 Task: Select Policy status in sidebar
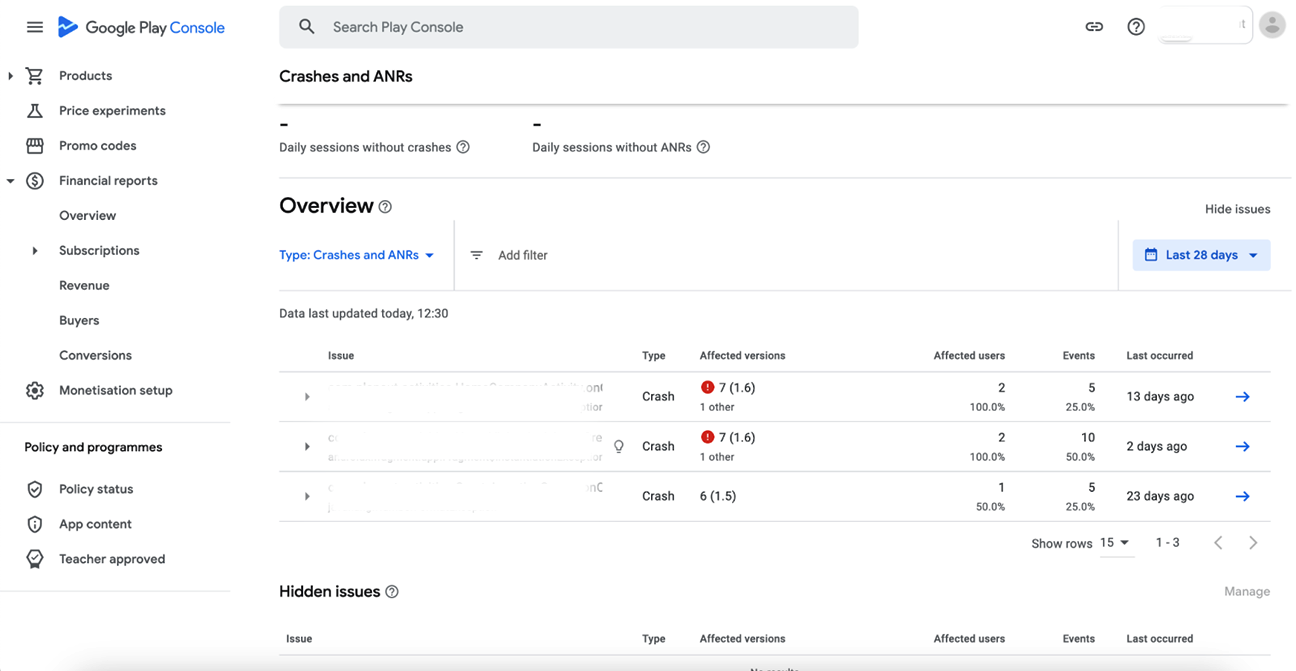pos(96,489)
